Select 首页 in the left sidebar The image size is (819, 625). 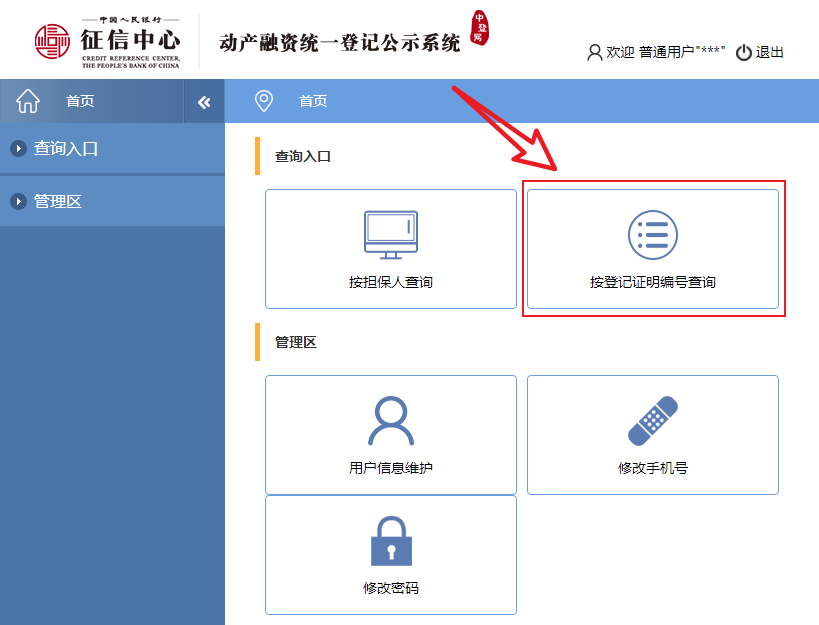[80, 101]
